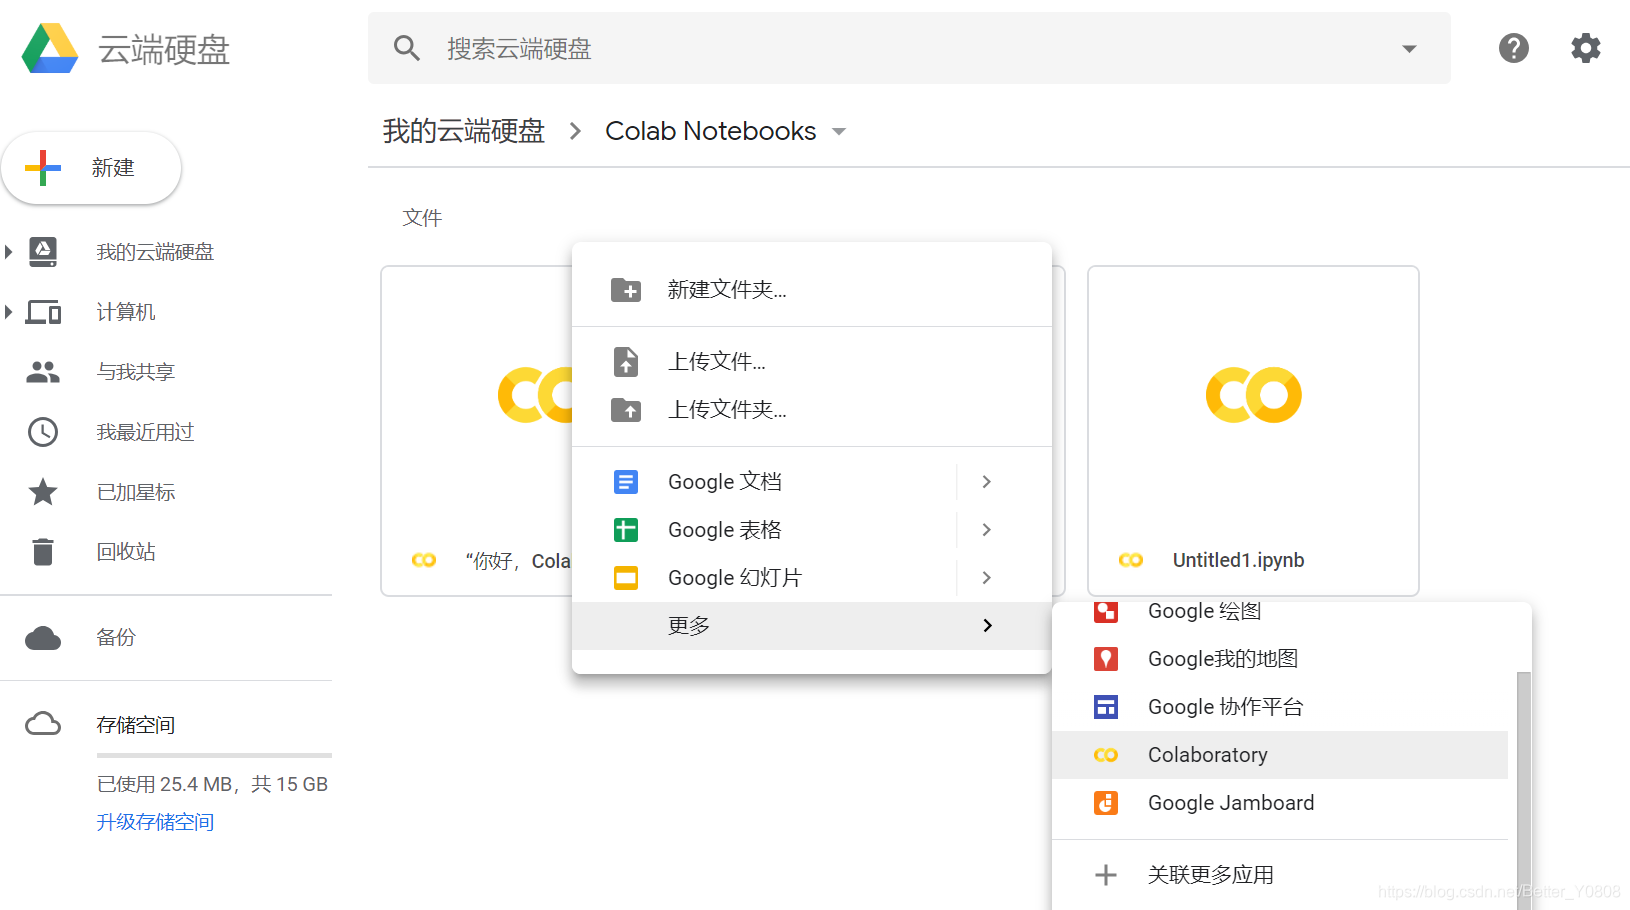Click the Untitled1.ipynb file name
The width and height of the screenshot is (1630, 910).
[1238, 560]
